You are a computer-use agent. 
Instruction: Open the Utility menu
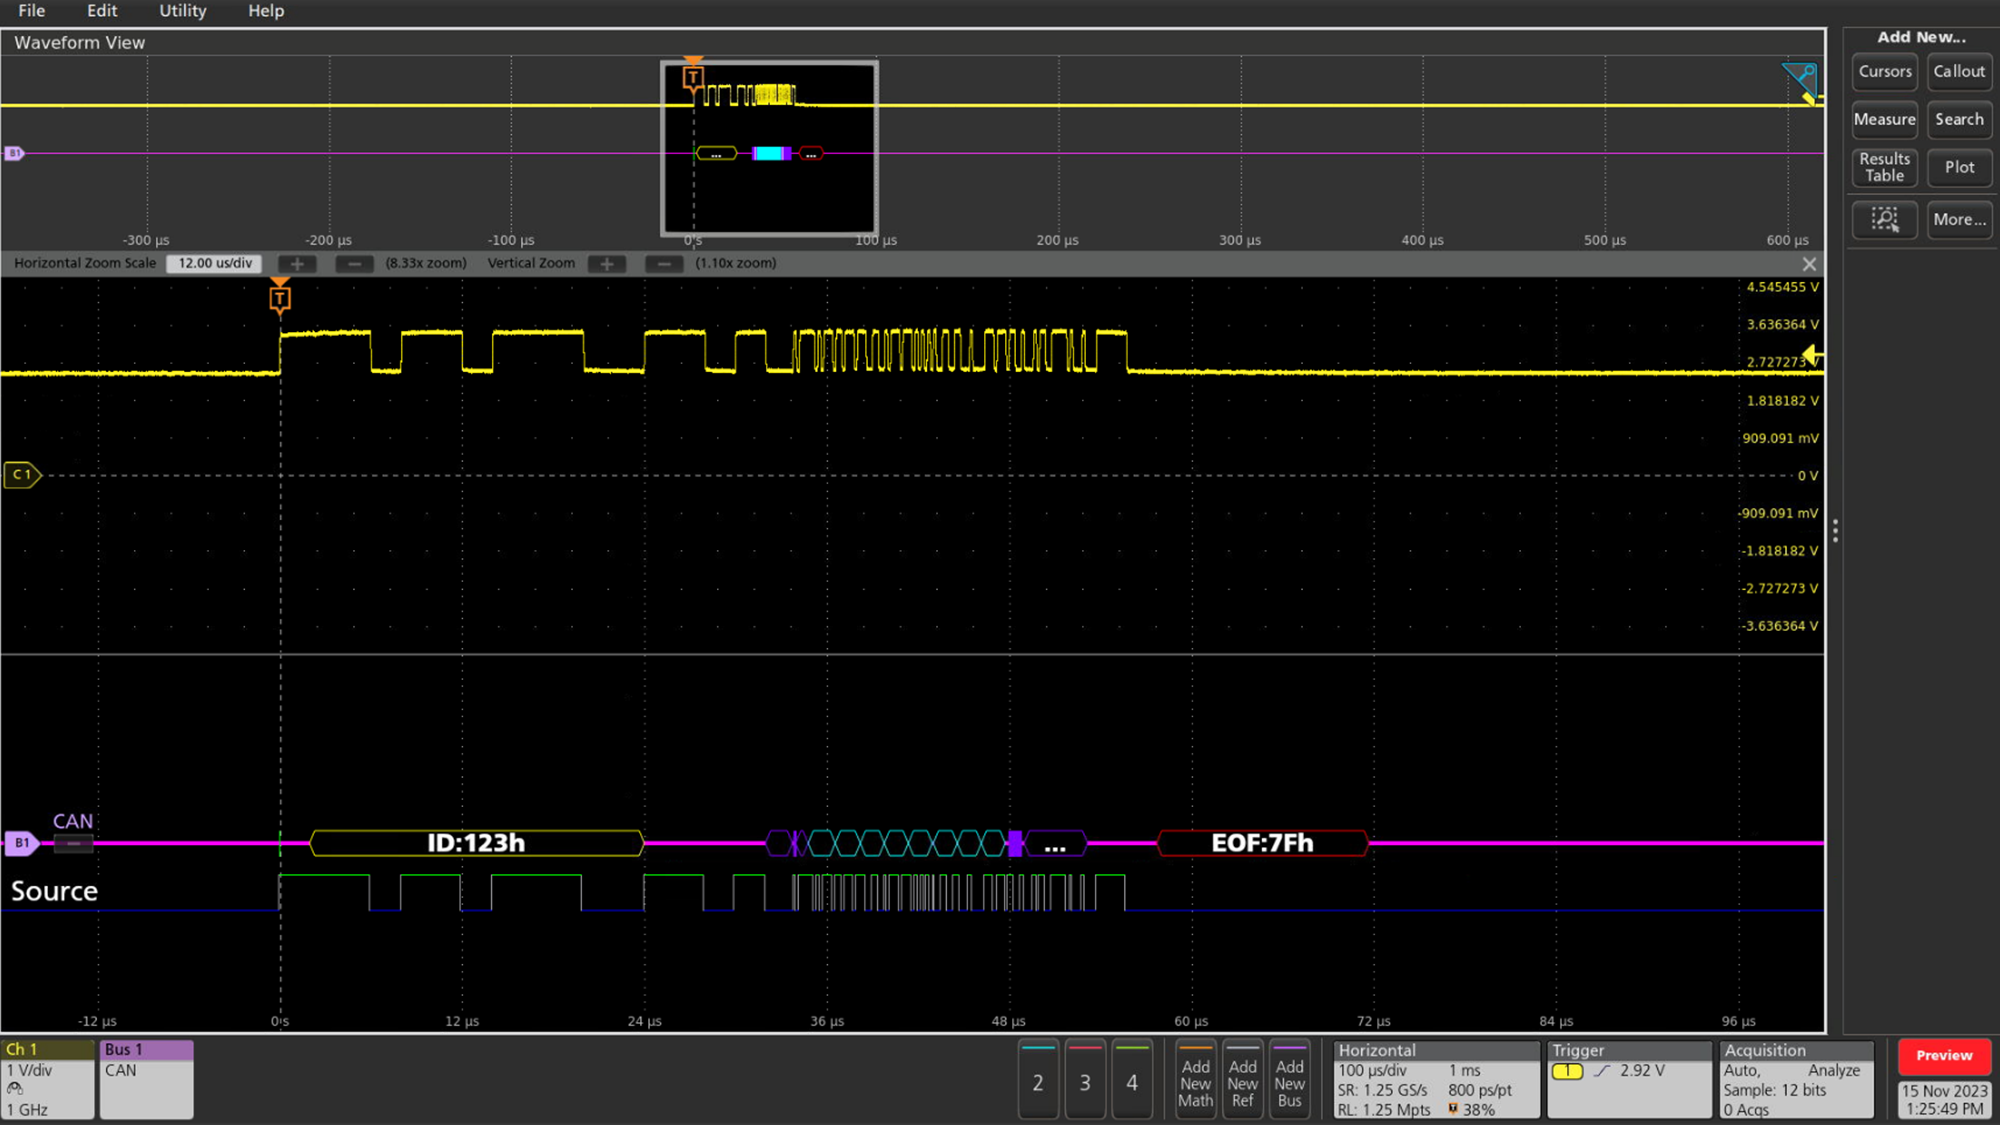coord(181,11)
